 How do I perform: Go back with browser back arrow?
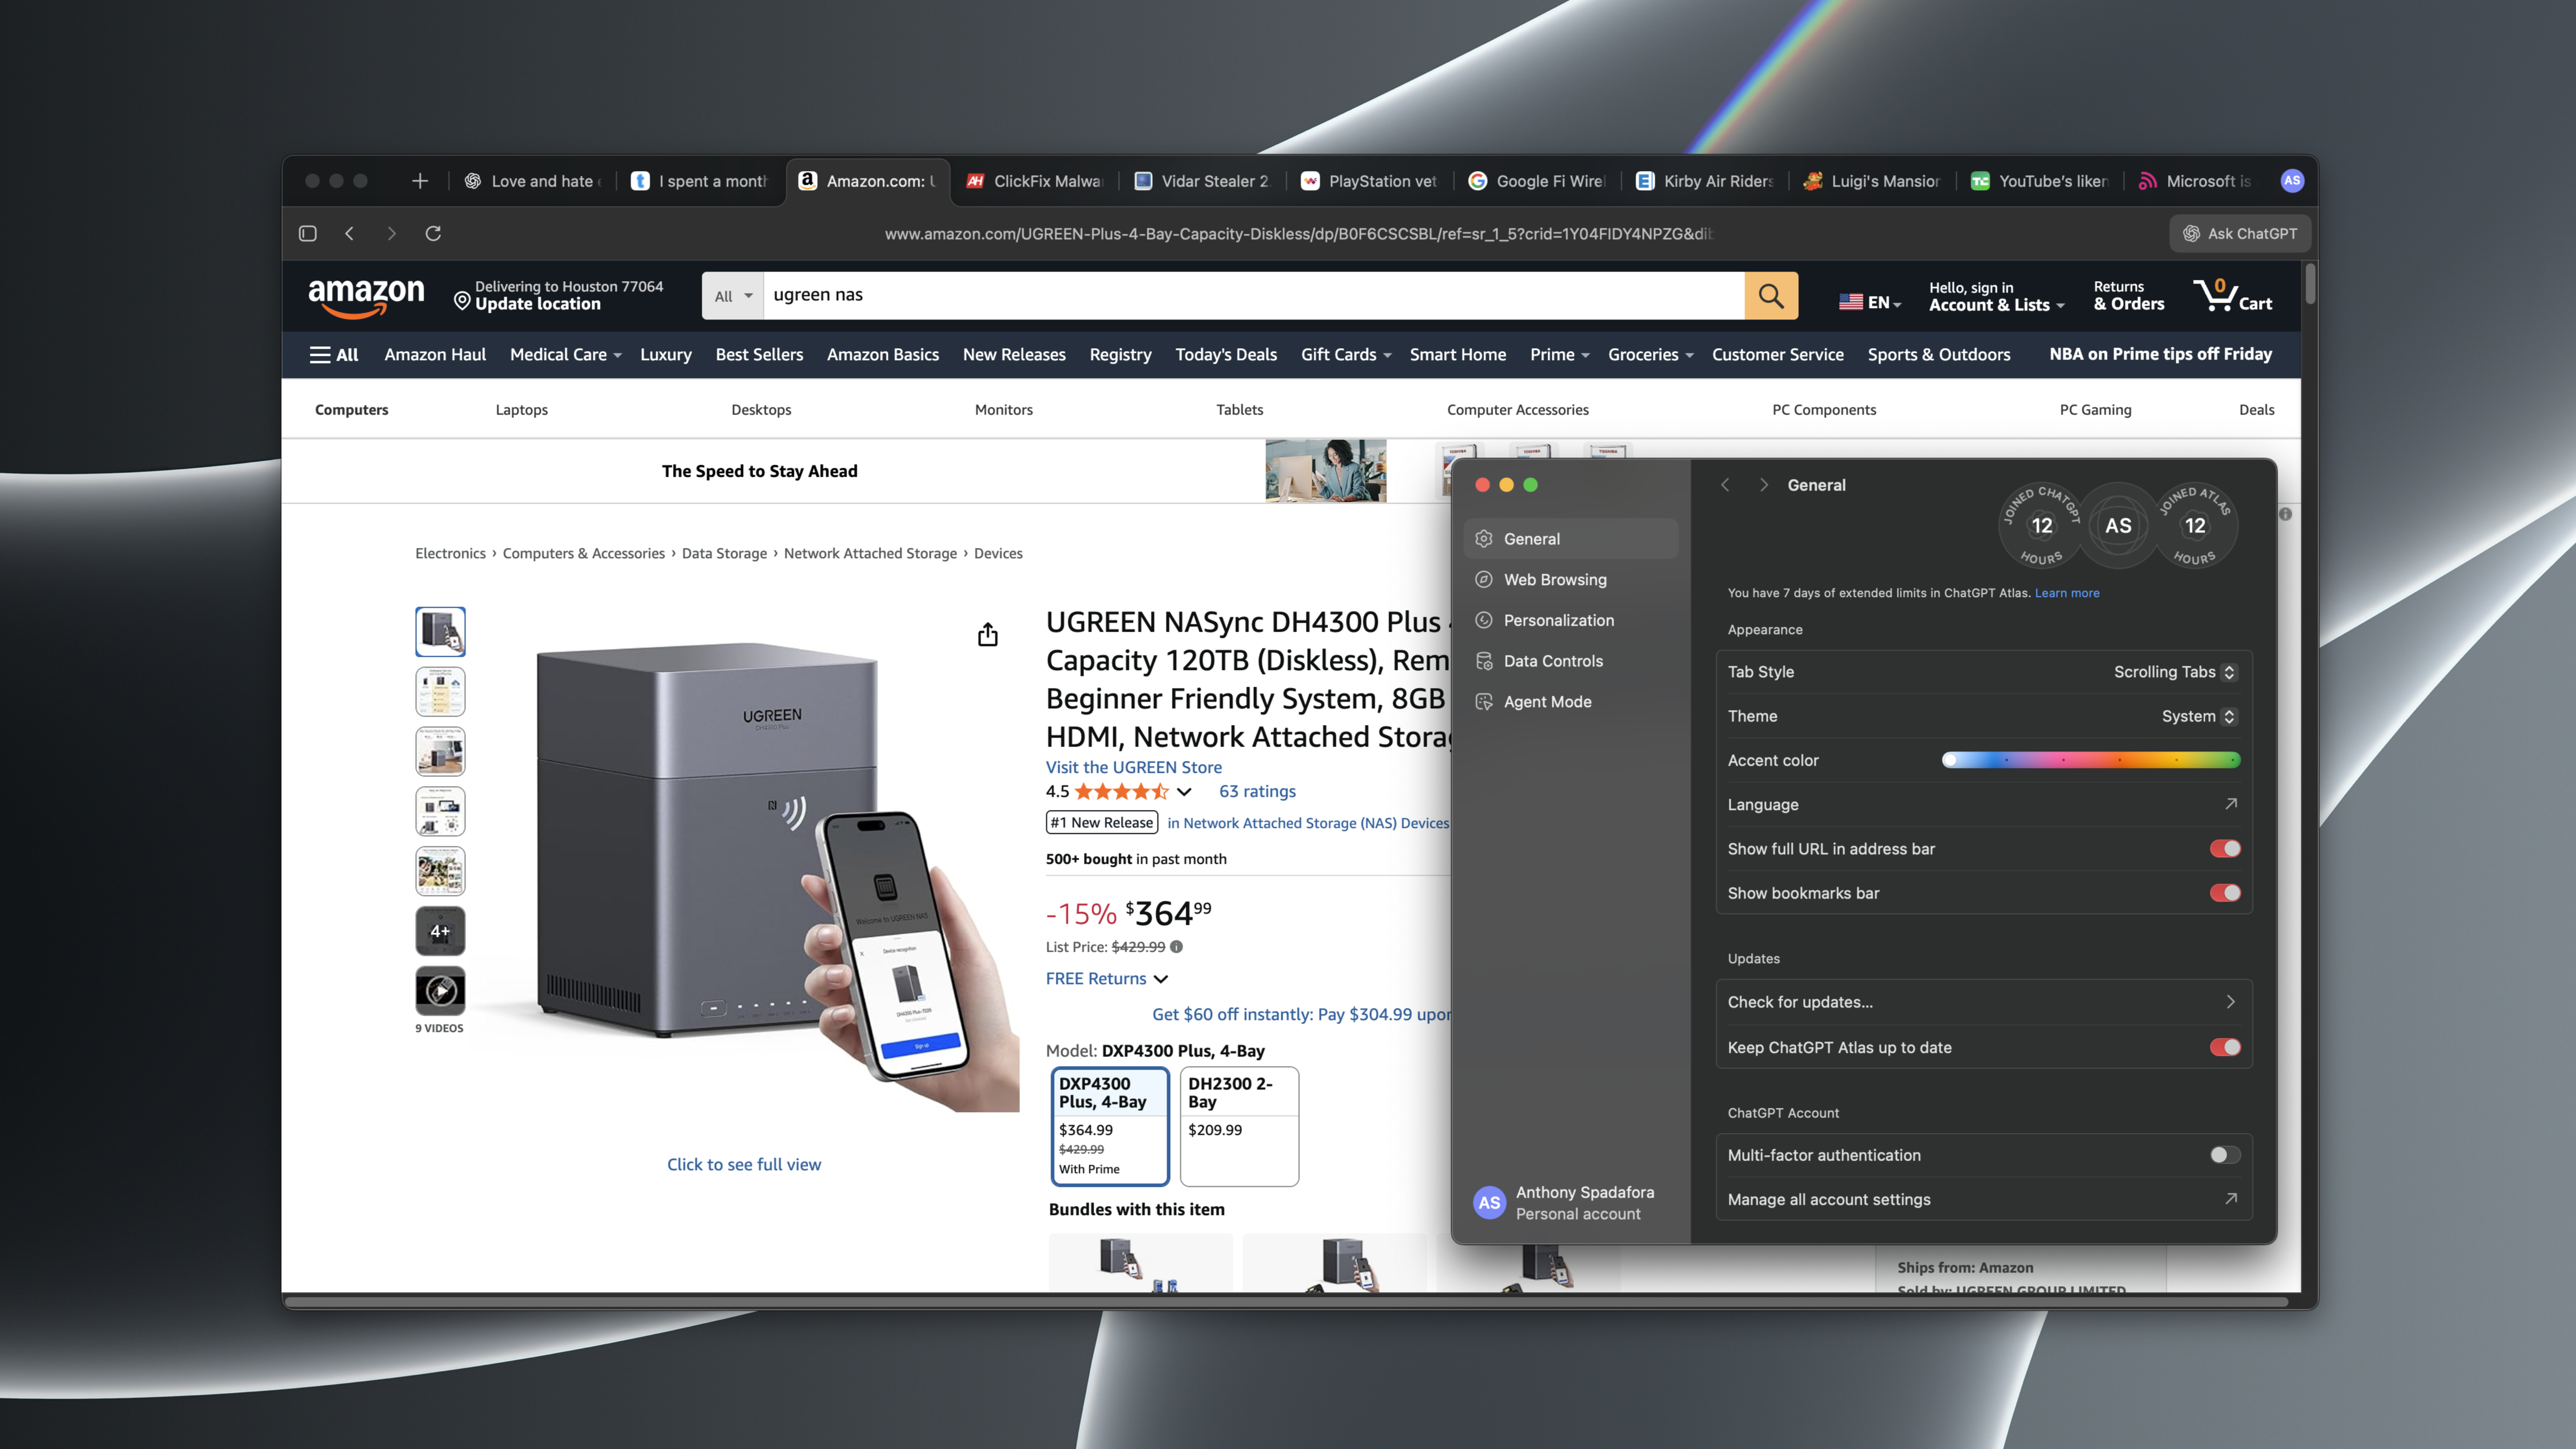[349, 233]
